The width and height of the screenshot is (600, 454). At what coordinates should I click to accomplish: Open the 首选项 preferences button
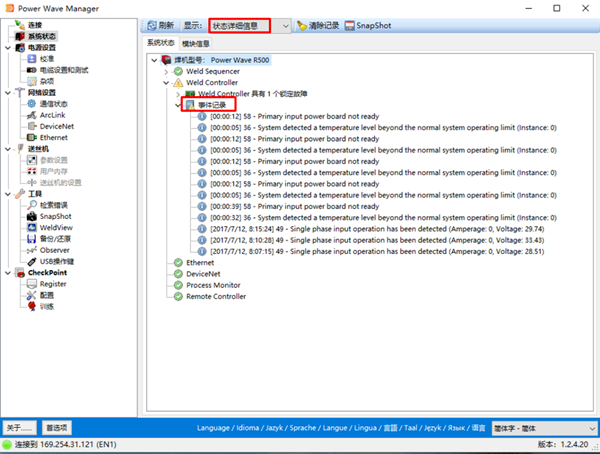[x=57, y=428]
